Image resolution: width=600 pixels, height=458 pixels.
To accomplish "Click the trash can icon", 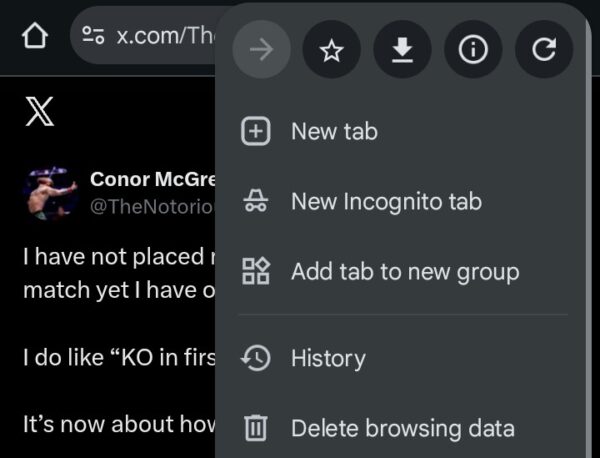I will pyautogui.click(x=256, y=429).
